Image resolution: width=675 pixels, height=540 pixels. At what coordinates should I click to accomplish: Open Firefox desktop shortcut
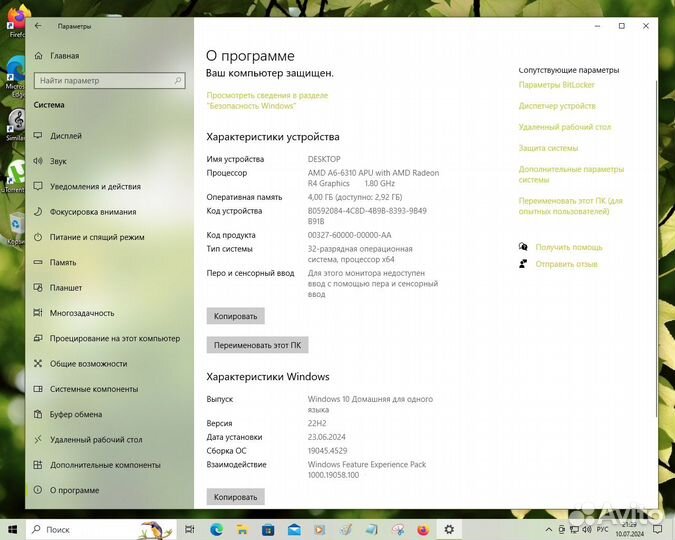click(x=15, y=22)
